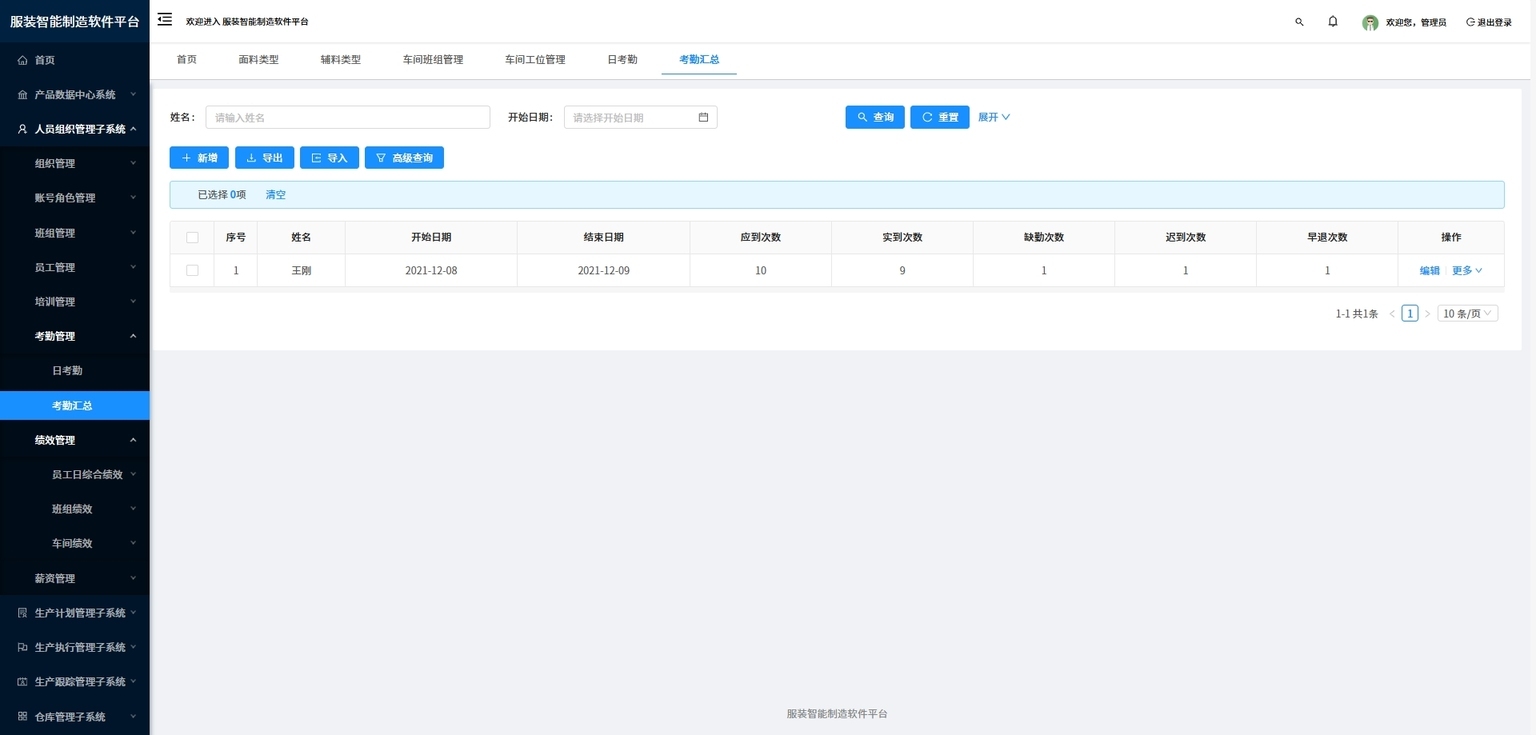Select all rows with header checkbox

click(192, 237)
